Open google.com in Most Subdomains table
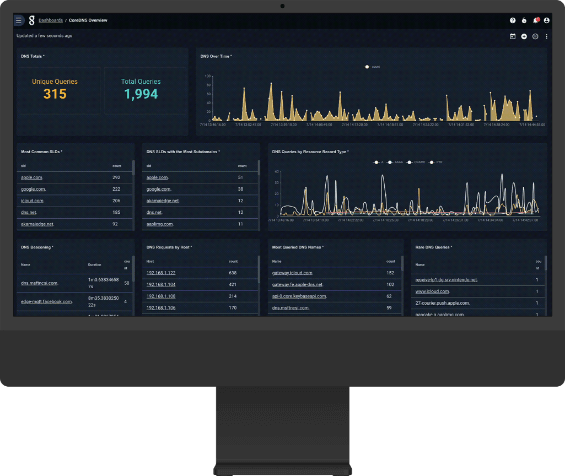Image resolution: width=565 pixels, height=476 pixels. tap(159, 189)
